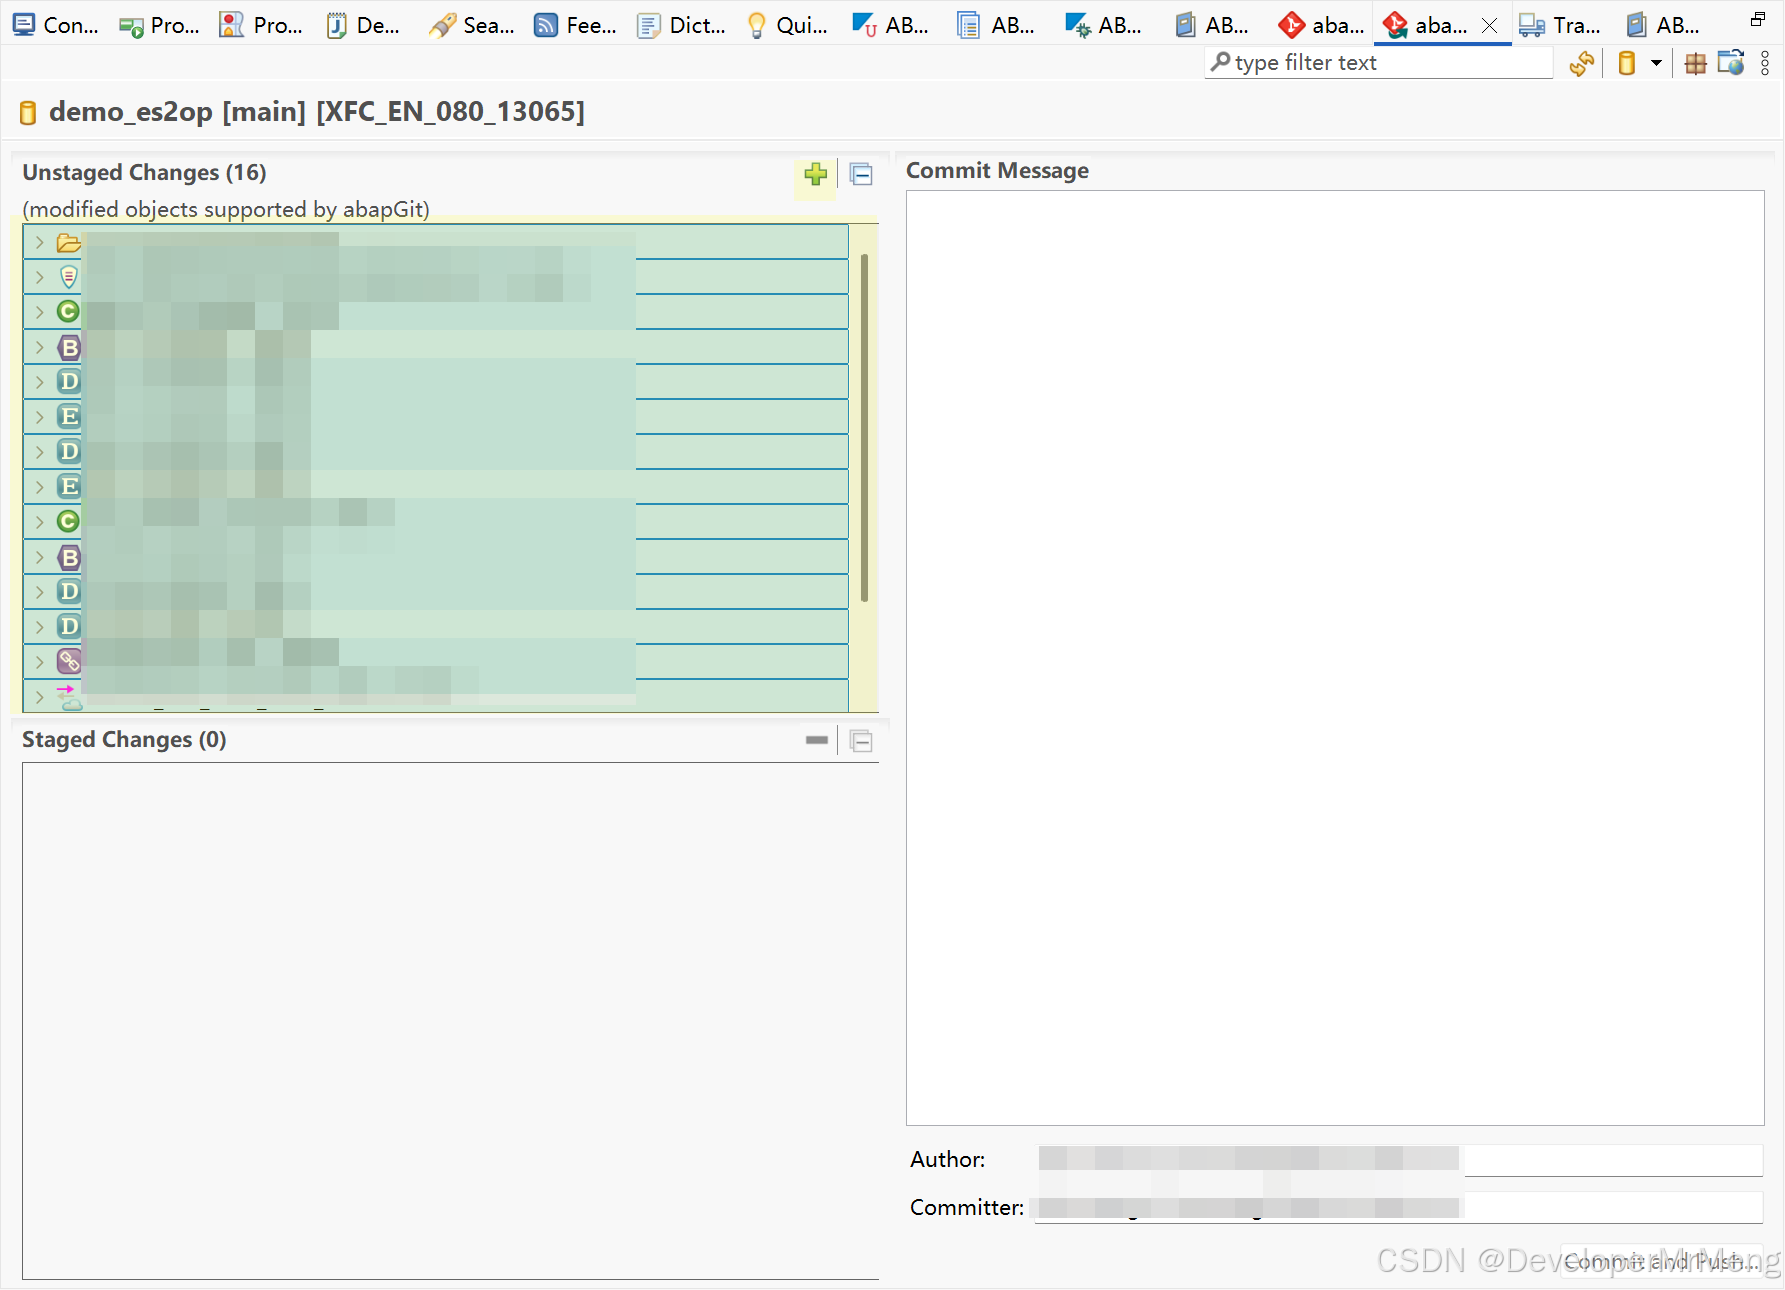Open repository in external browser icon
Image resolution: width=1785 pixels, height=1290 pixels.
click(1731, 63)
